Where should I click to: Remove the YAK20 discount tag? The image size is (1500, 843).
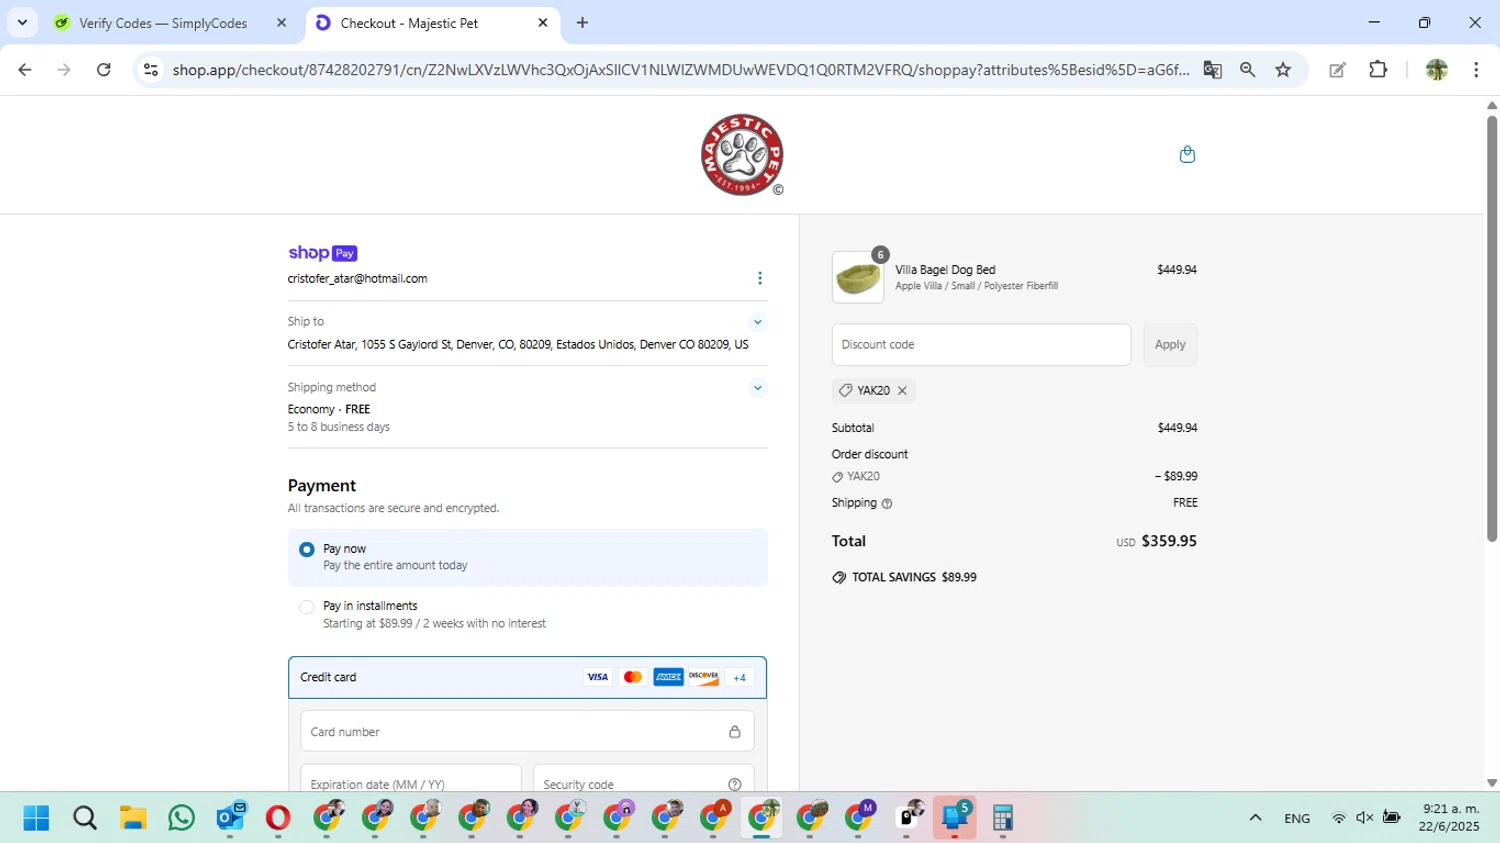[x=902, y=391]
